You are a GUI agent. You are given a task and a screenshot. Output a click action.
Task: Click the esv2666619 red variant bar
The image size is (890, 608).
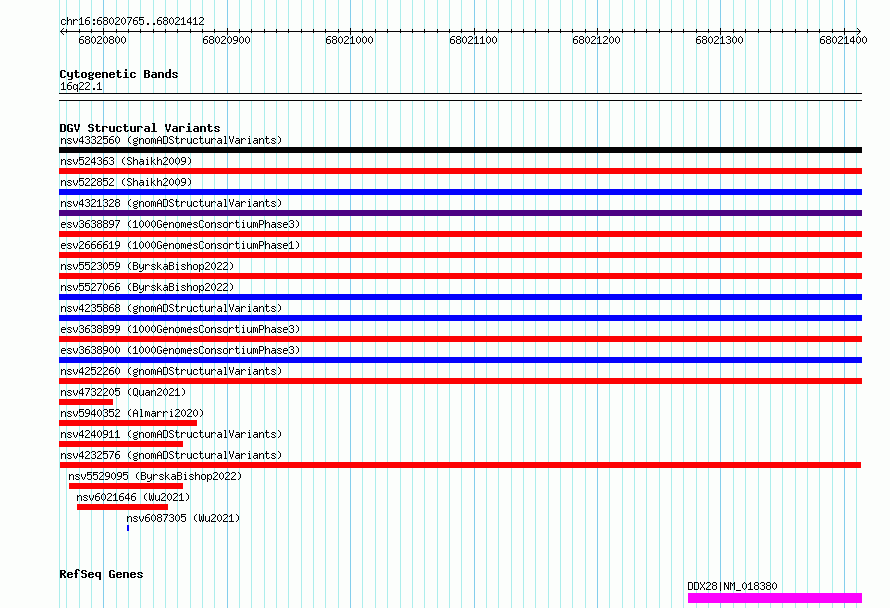[460, 255]
